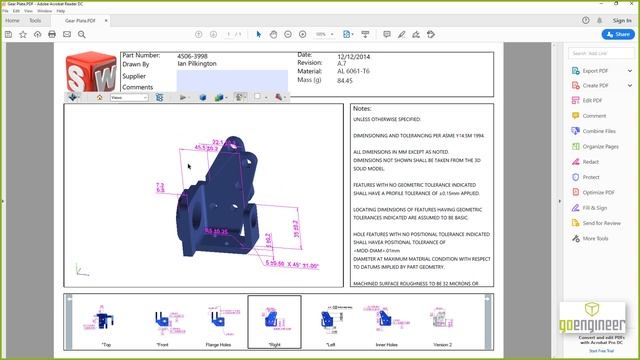Go to next page arrow
The image size is (640, 360).
213,35
